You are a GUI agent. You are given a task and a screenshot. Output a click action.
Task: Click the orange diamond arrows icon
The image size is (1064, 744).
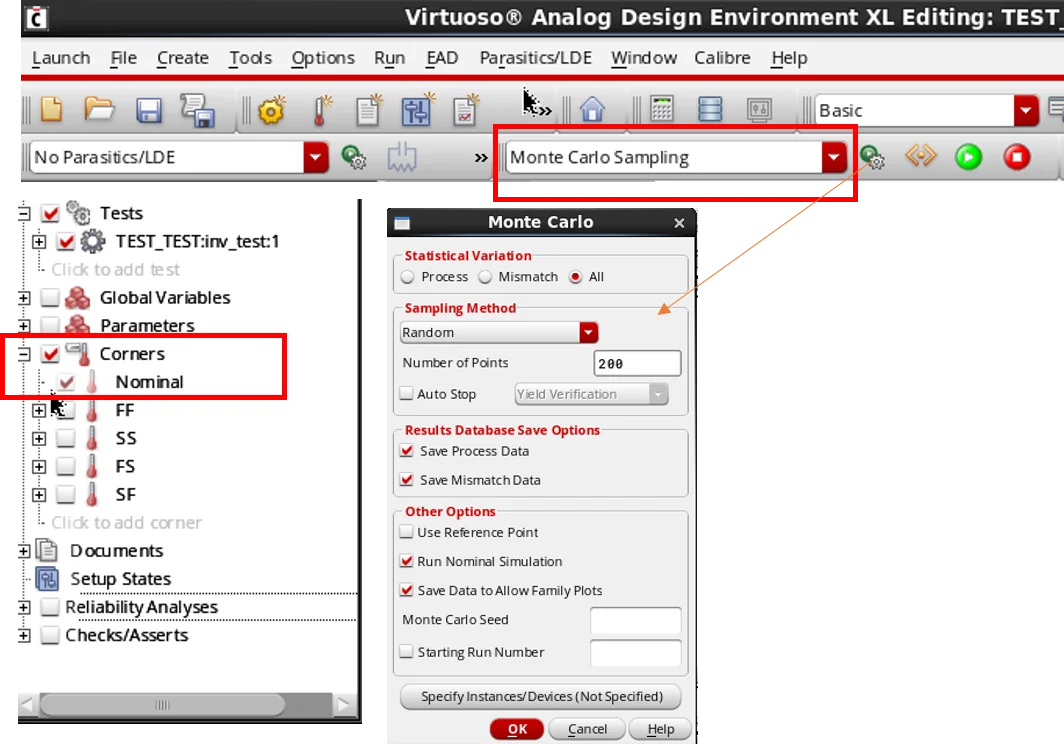tap(920, 156)
